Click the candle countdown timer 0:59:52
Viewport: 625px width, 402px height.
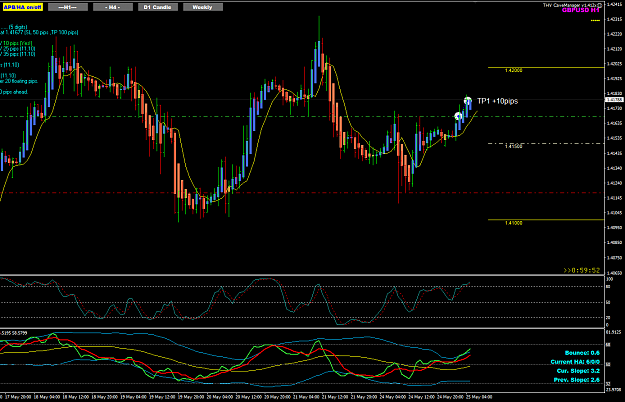click(582, 270)
